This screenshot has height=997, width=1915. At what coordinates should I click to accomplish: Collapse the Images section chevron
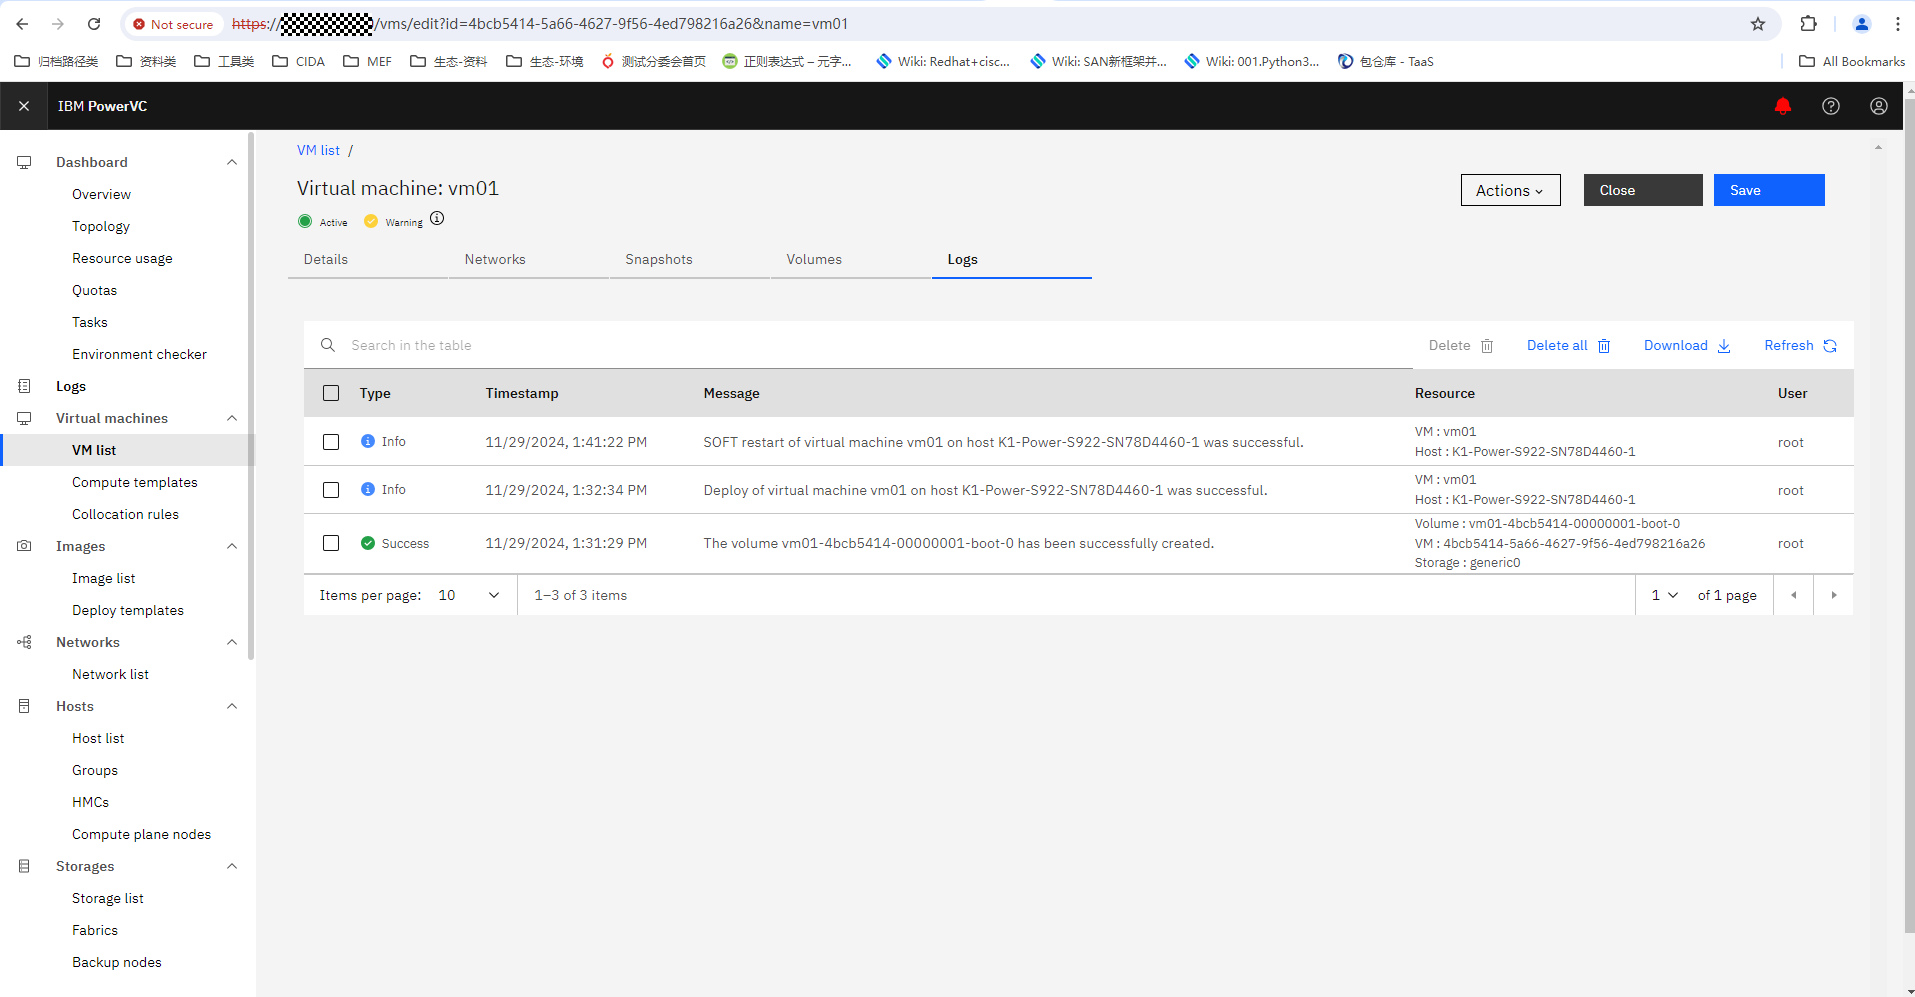point(232,546)
